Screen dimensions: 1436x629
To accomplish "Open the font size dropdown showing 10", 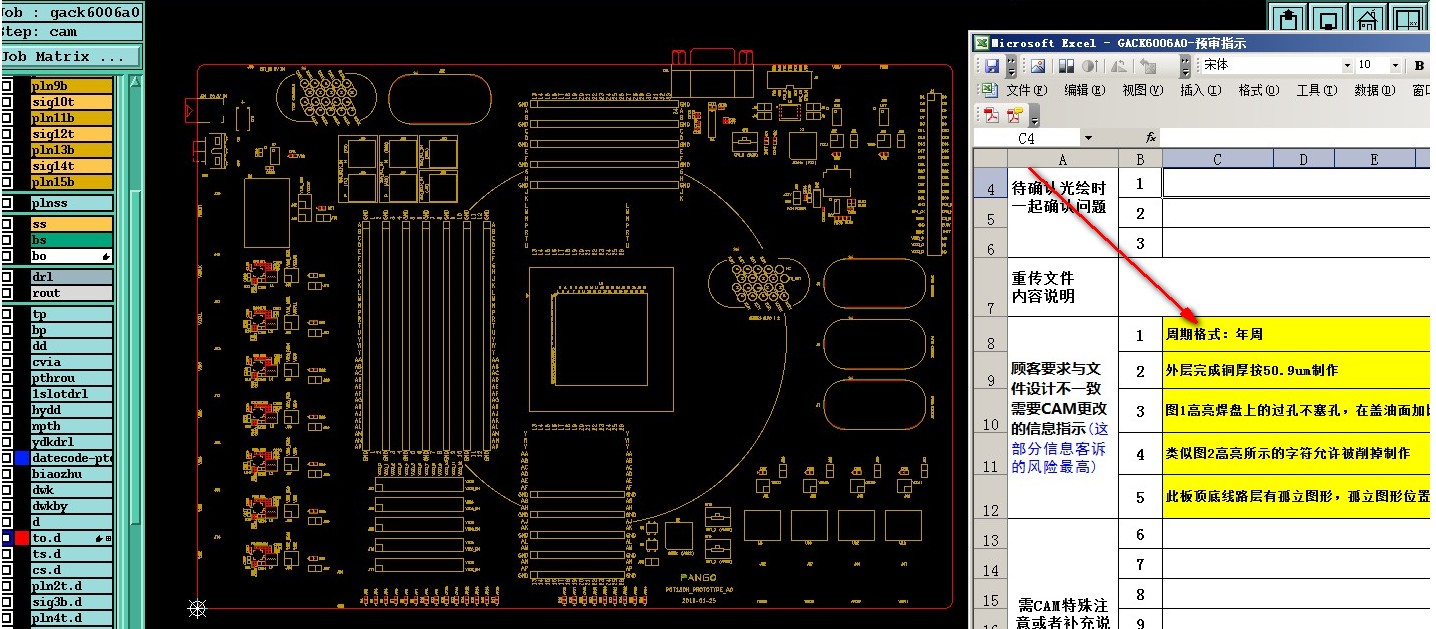I will (x=1395, y=66).
